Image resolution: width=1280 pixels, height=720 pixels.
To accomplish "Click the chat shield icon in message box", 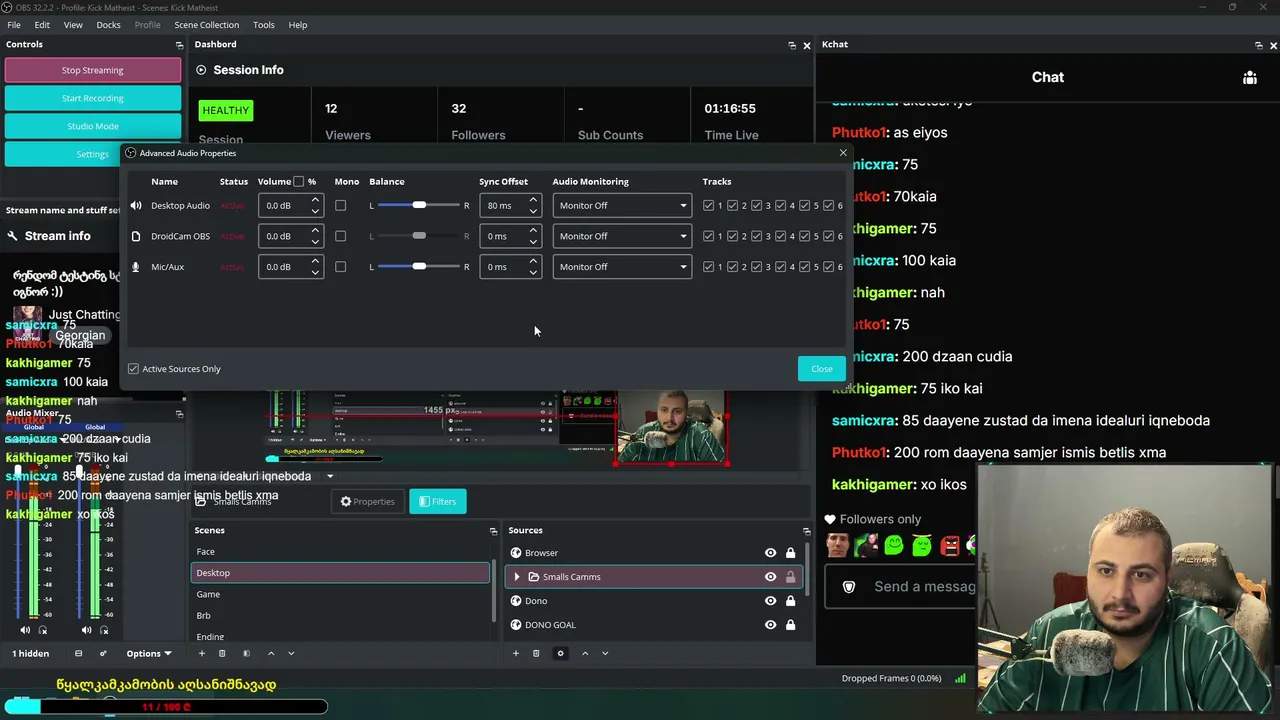I will (x=849, y=587).
